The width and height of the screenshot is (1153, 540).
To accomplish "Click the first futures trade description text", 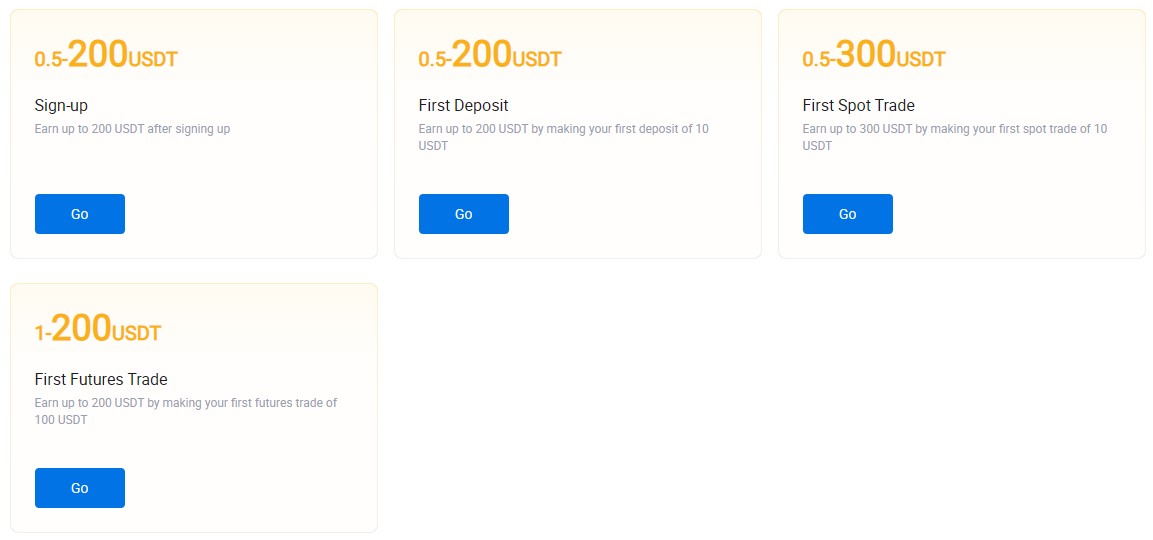I will [185, 411].
